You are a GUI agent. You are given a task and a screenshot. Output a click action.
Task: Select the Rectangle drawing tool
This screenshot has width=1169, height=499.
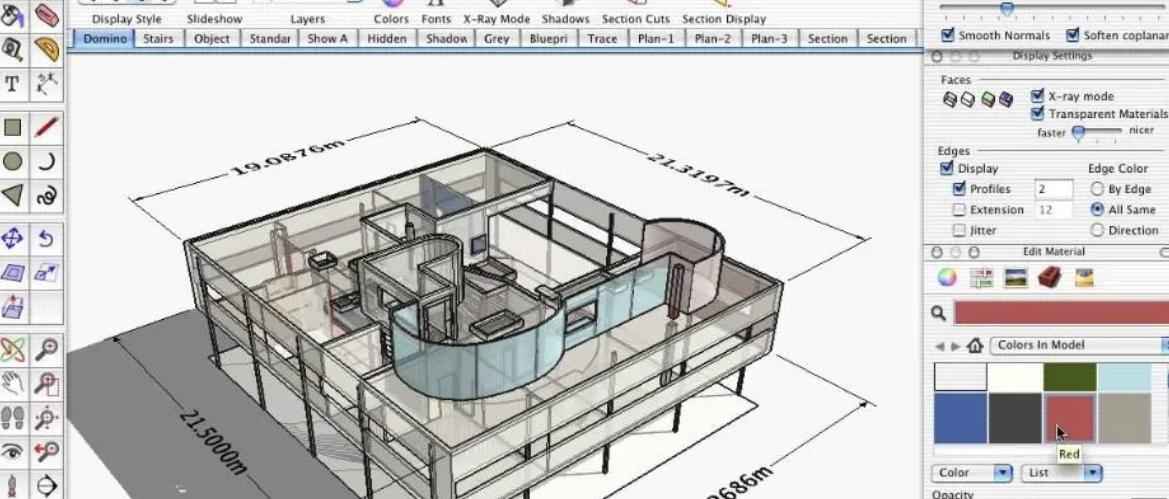(14, 127)
